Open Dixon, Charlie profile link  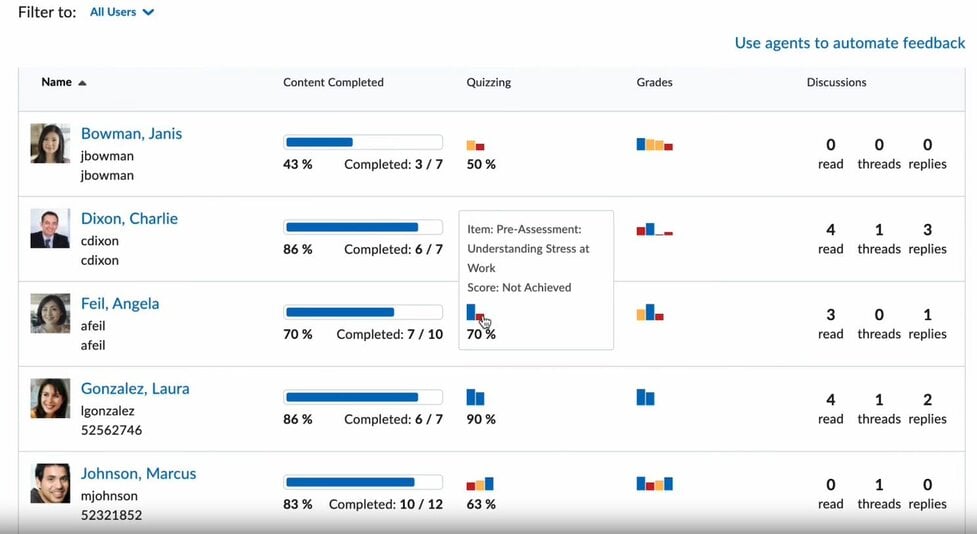129,219
